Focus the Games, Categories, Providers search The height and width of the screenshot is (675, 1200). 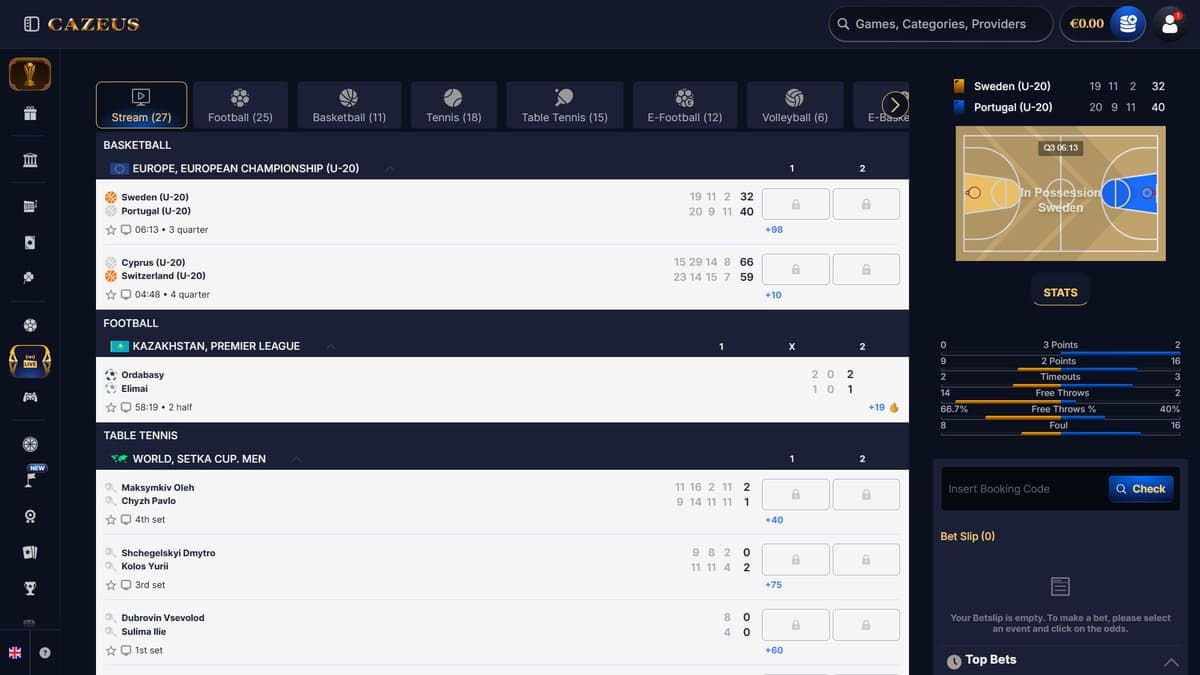[940, 24]
